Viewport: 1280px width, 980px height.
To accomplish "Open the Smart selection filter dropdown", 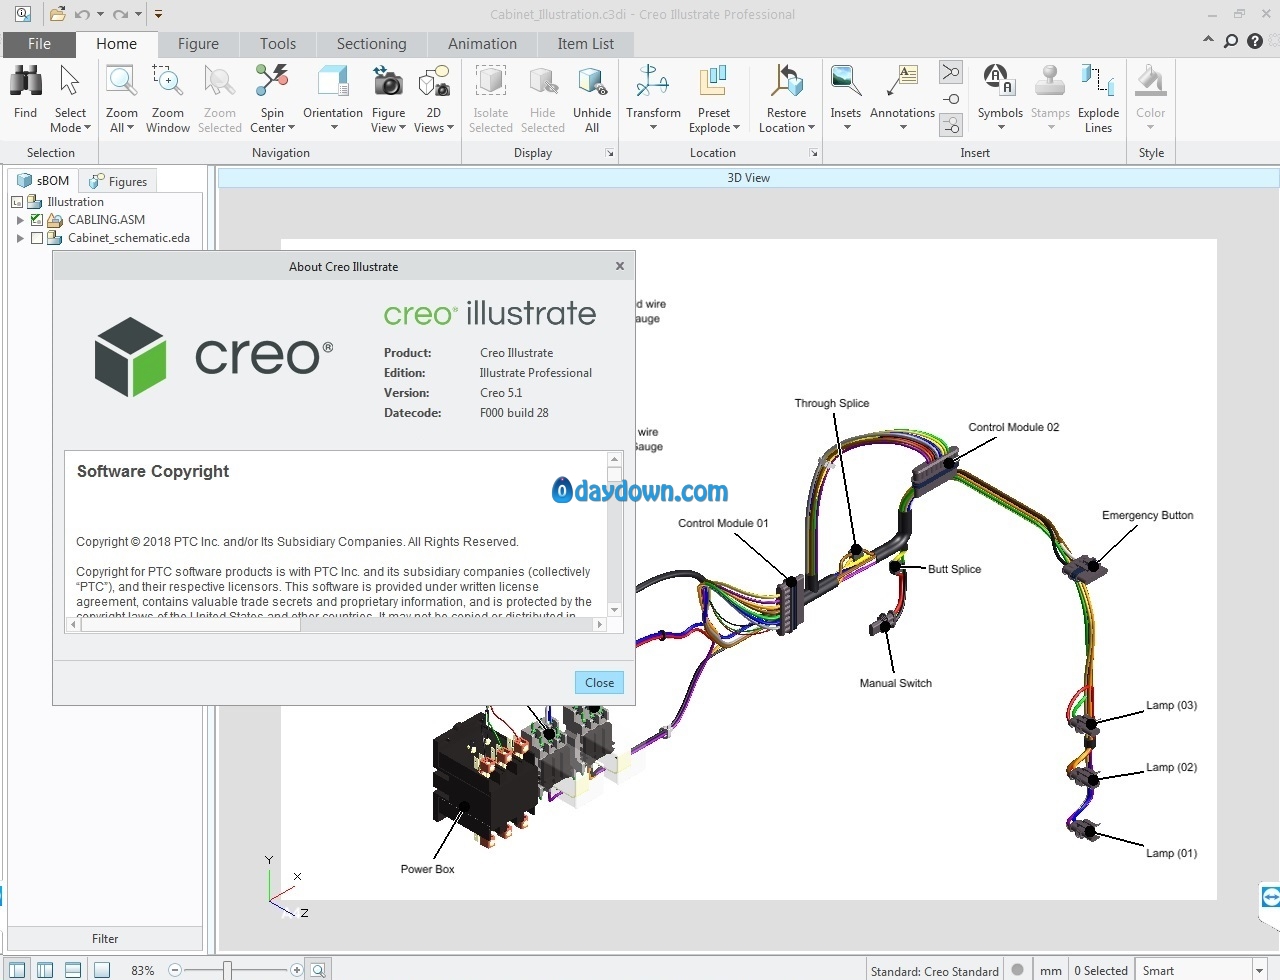I will point(1259,971).
